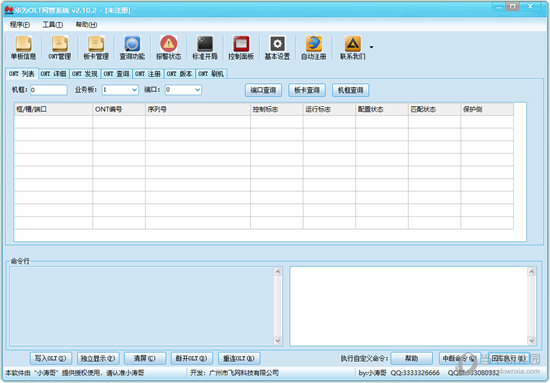Switch to the ONT 注册 tab
Viewport: 550px width, 383px height.
coord(148,74)
